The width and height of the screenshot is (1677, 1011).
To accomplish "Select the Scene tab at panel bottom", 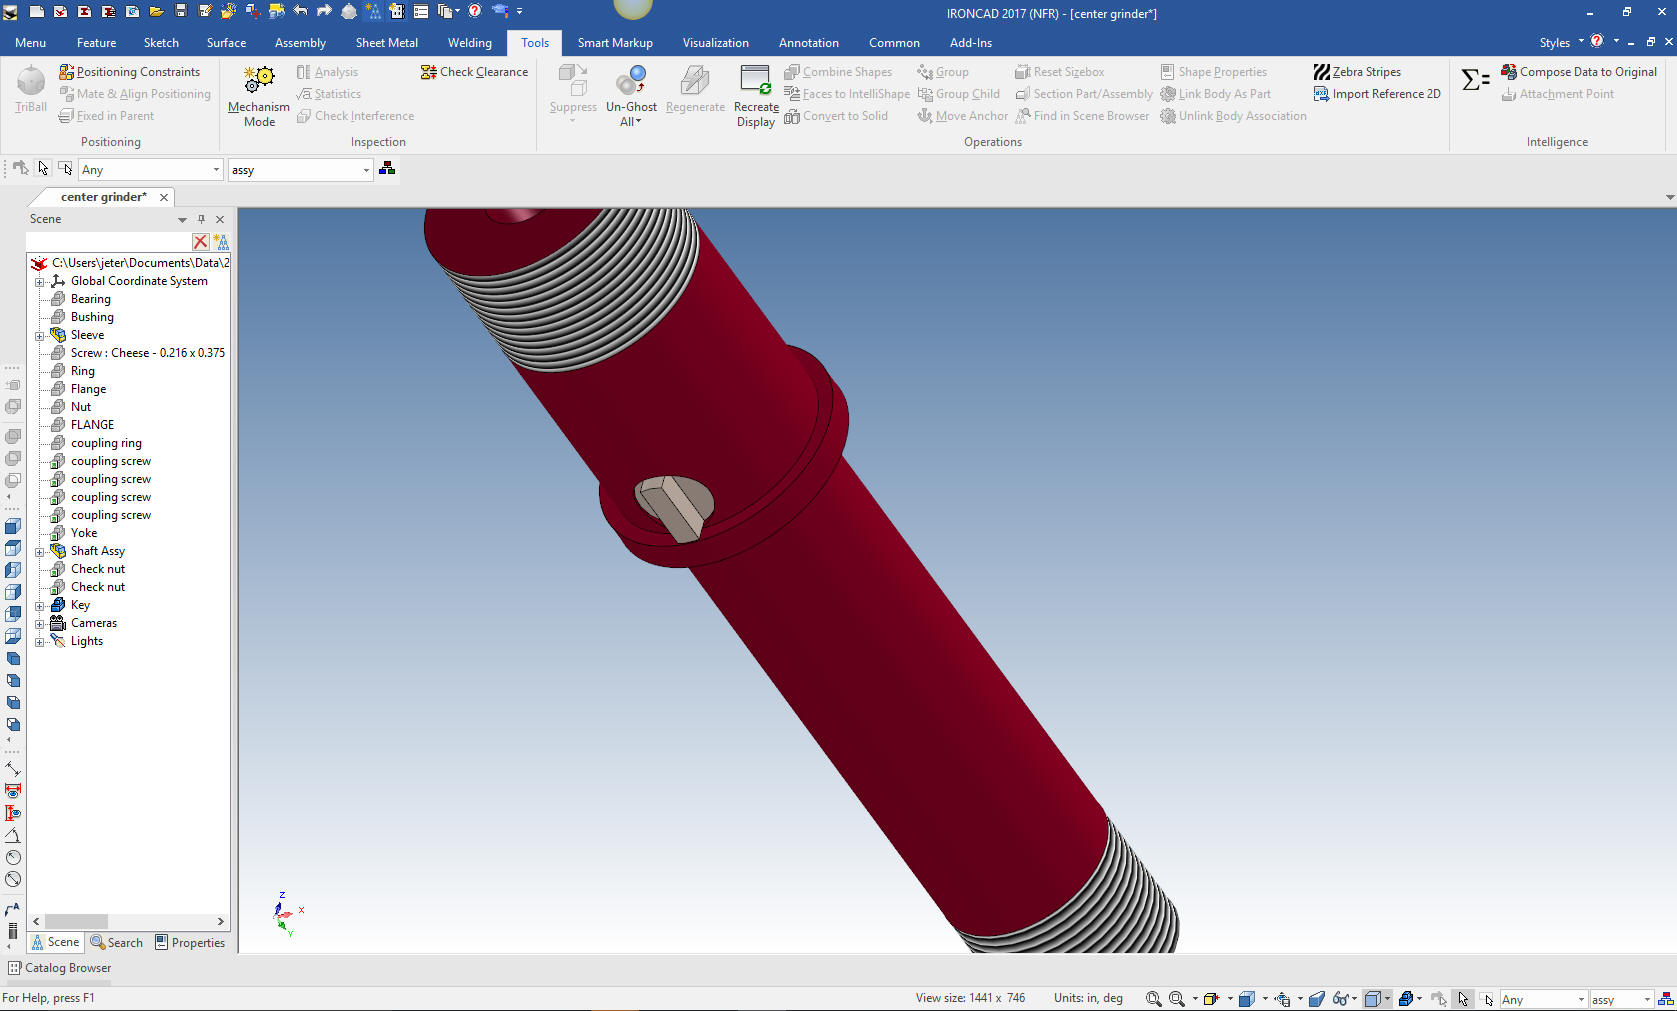I will 55,942.
